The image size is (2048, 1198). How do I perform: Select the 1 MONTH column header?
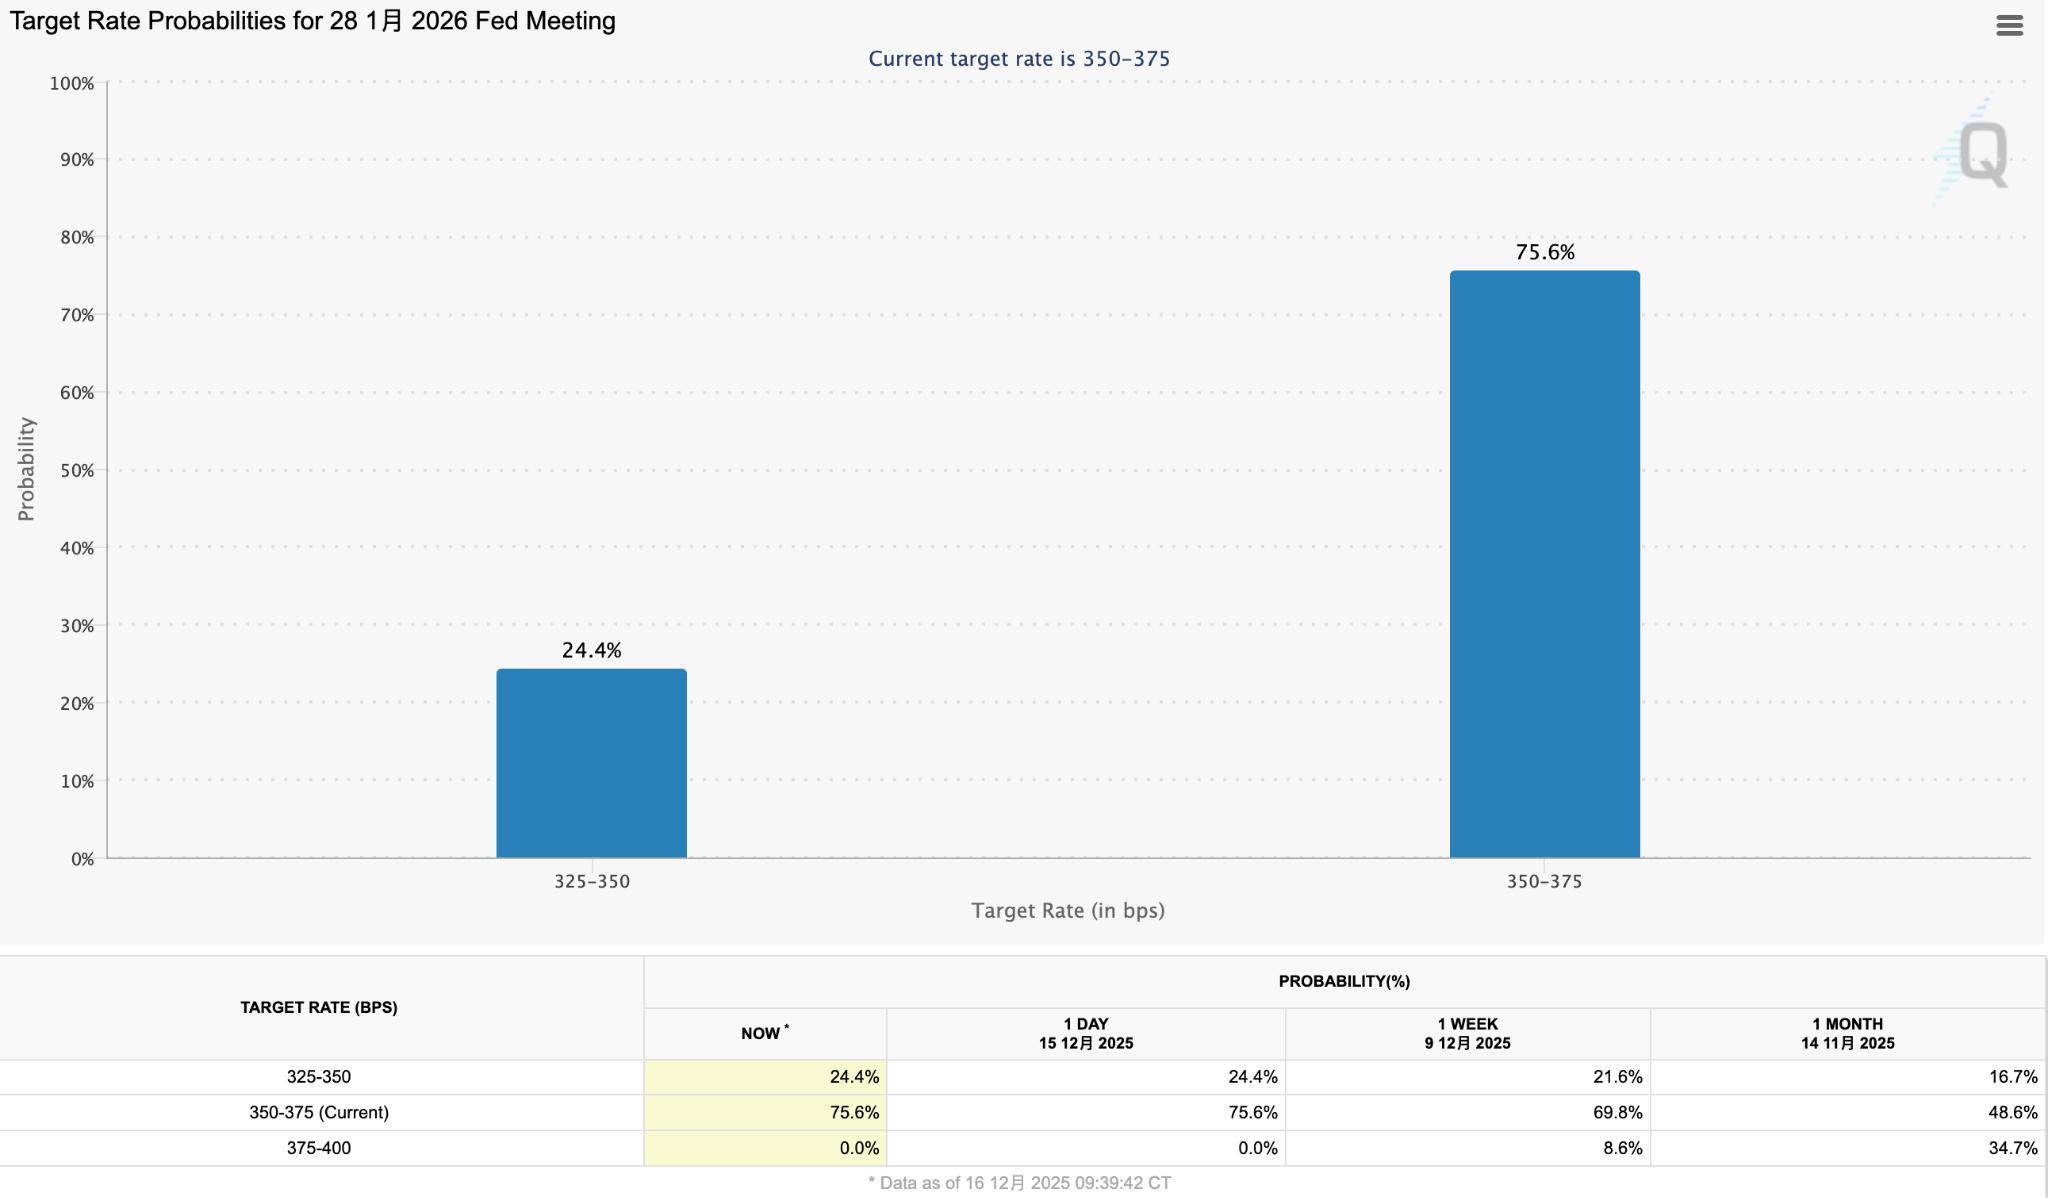pos(1848,1033)
